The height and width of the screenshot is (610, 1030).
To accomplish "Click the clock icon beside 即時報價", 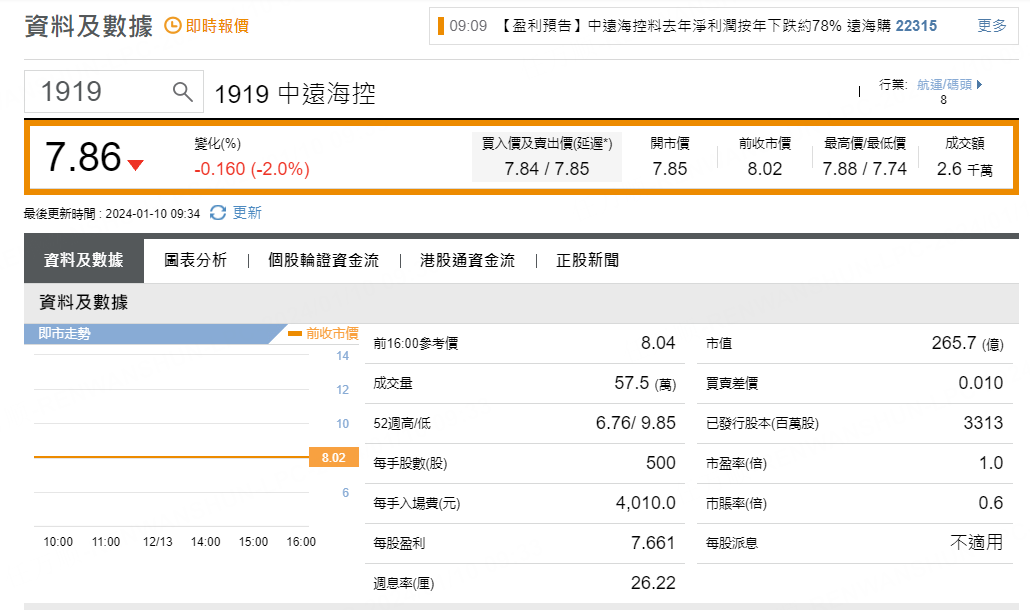I will pos(173,26).
